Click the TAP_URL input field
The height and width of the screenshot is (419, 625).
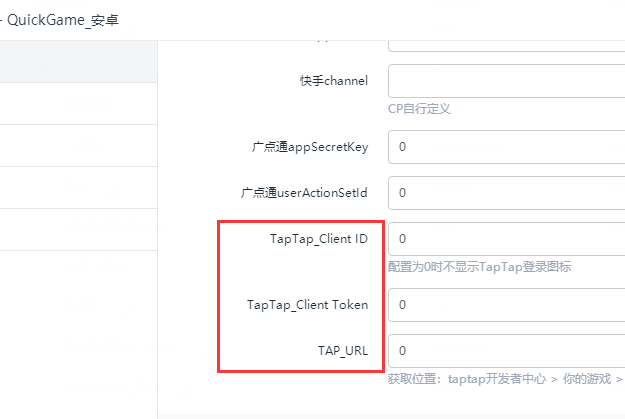click(x=507, y=351)
